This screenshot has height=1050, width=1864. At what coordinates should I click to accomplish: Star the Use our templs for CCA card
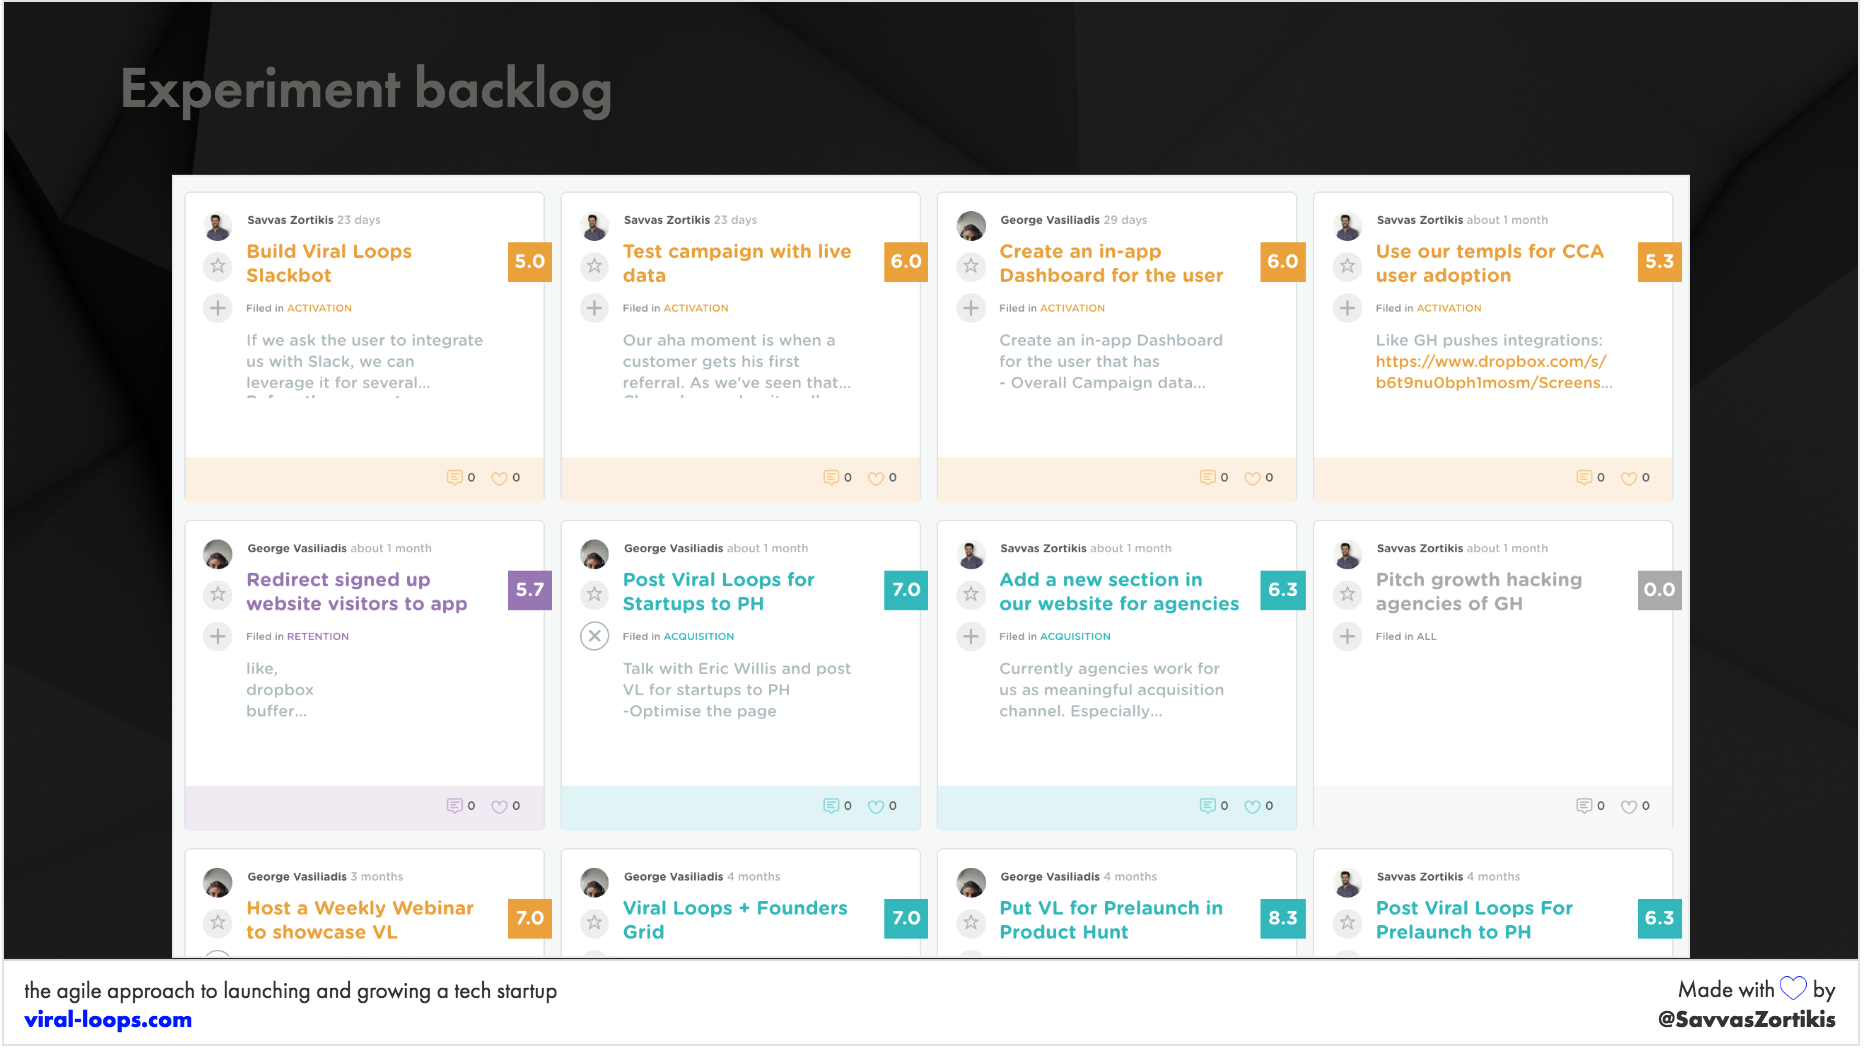pyautogui.click(x=1348, y=266)
